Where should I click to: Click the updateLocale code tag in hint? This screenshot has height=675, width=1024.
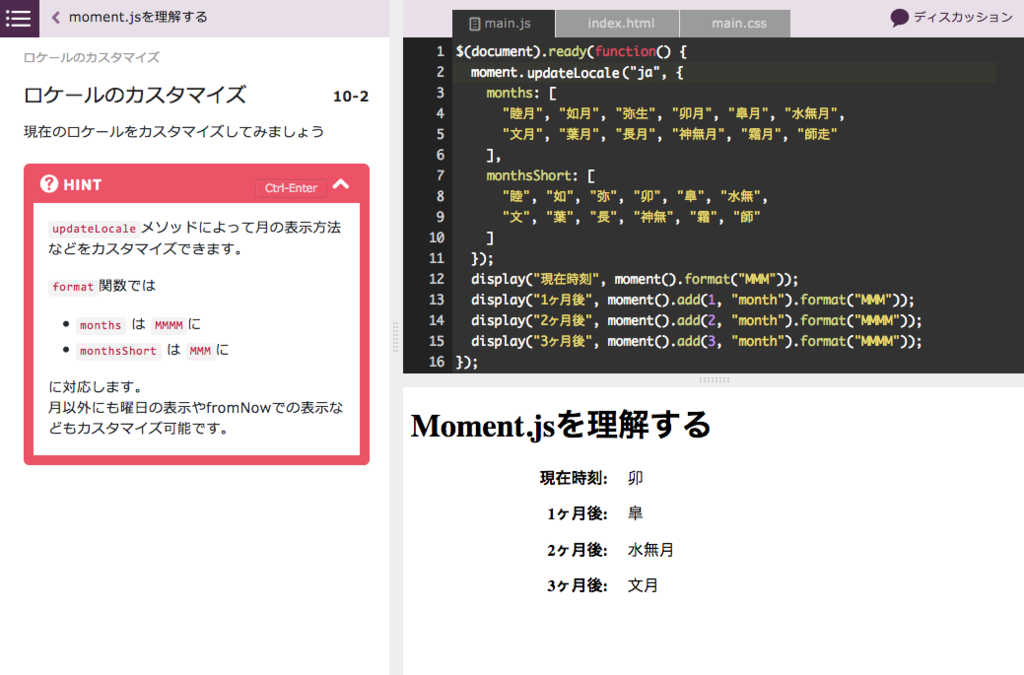[x=93, y=228]
